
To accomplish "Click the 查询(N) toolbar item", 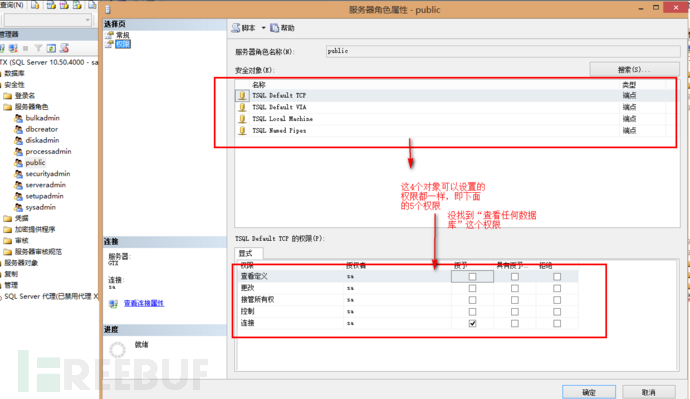I will (x=12, y=5).
